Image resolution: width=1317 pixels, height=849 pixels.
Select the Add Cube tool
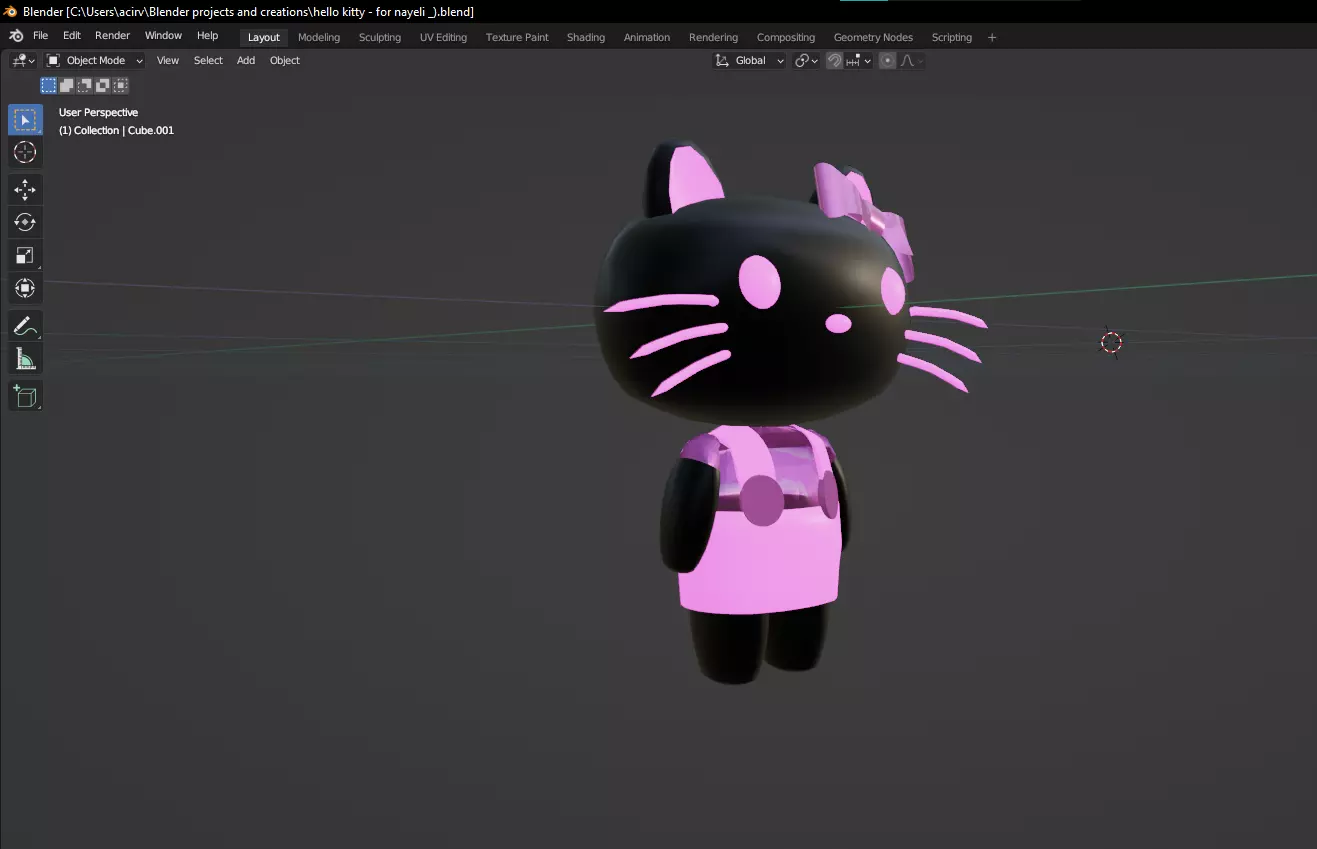(25, 396)
